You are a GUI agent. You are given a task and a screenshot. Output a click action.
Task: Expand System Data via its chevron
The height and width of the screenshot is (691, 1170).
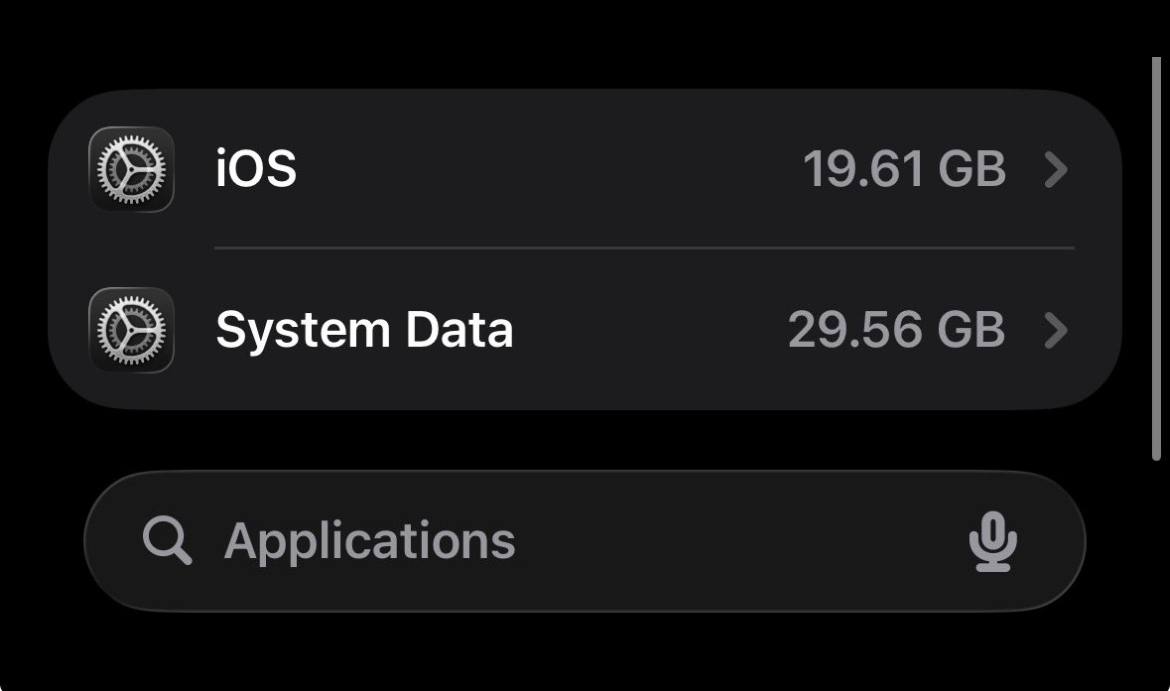point(1055,330)
